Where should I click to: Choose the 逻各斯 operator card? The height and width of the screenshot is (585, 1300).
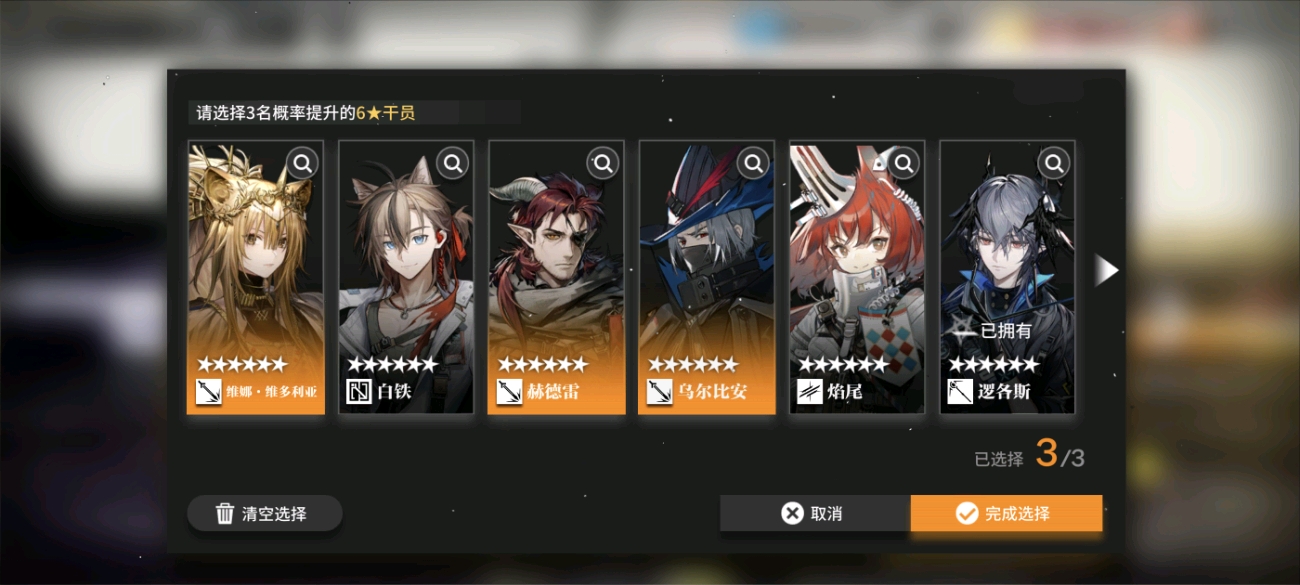click(1007, 277)
